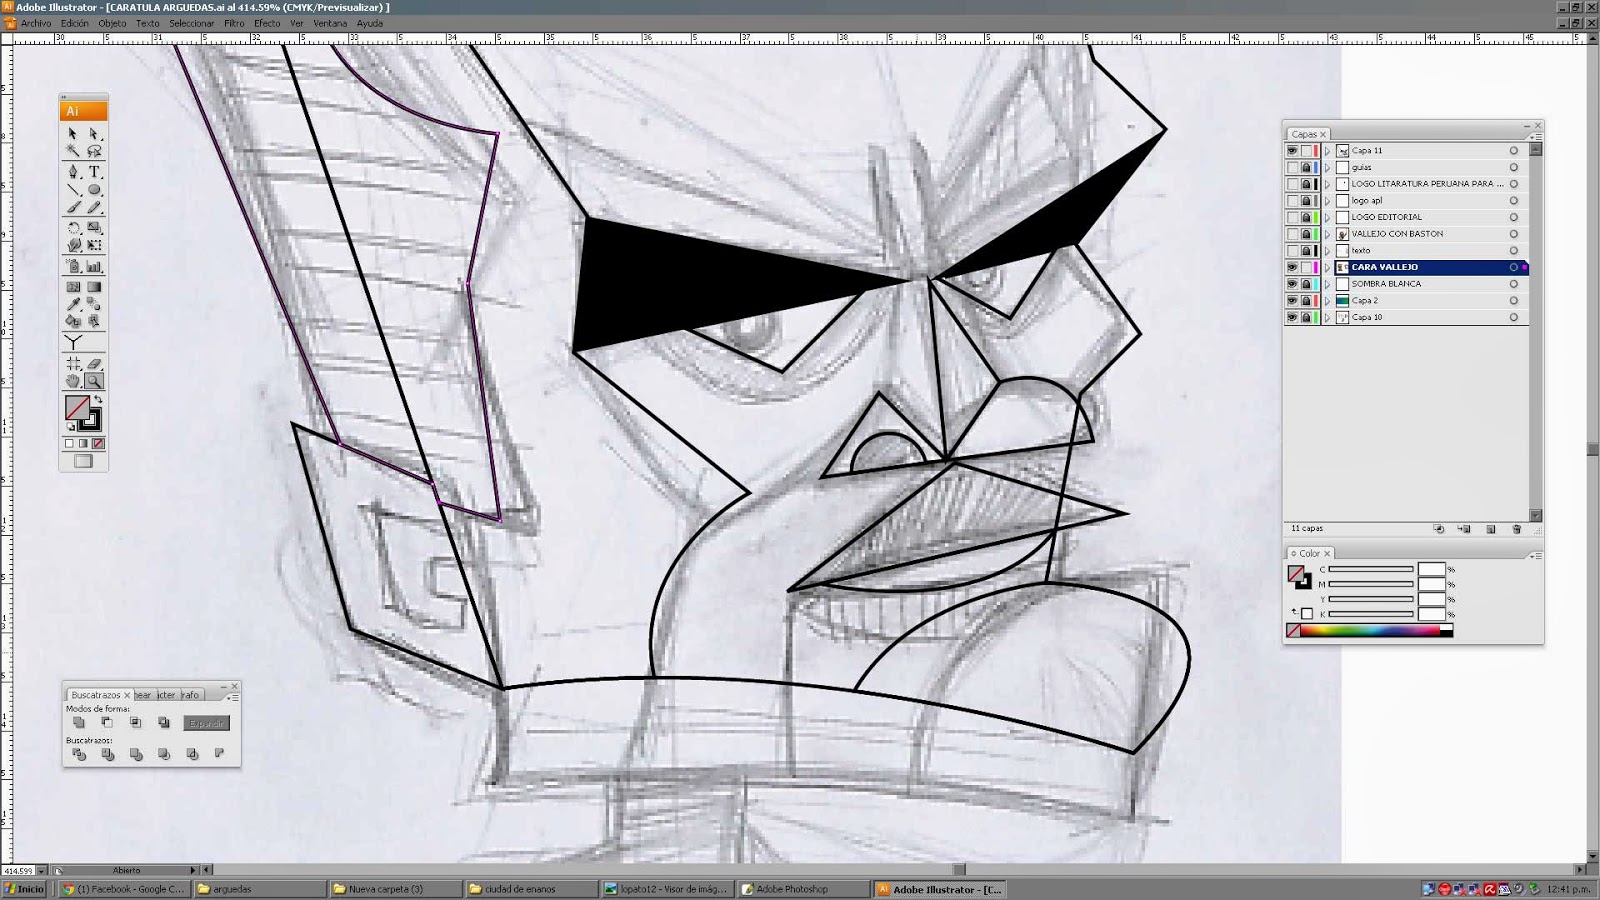
Task: Select the Pen tool
Action: point(71,173)
